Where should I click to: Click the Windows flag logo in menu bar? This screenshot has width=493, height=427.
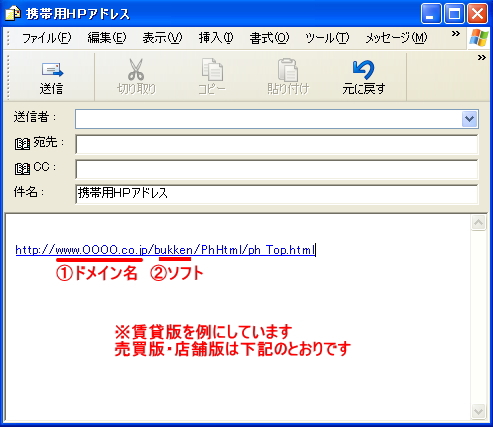tap(479, 38)
